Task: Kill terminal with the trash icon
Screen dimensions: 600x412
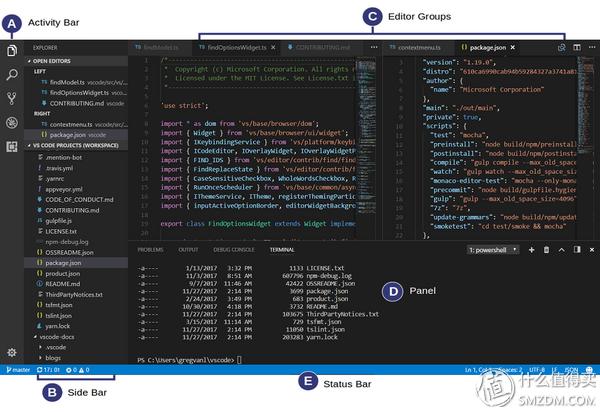Action: 546,250
